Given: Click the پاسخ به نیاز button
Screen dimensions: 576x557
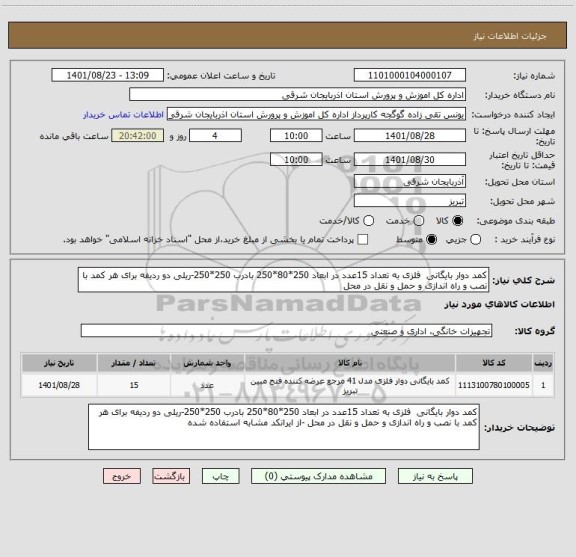Looking at the screenshot, I should (435, 477).
